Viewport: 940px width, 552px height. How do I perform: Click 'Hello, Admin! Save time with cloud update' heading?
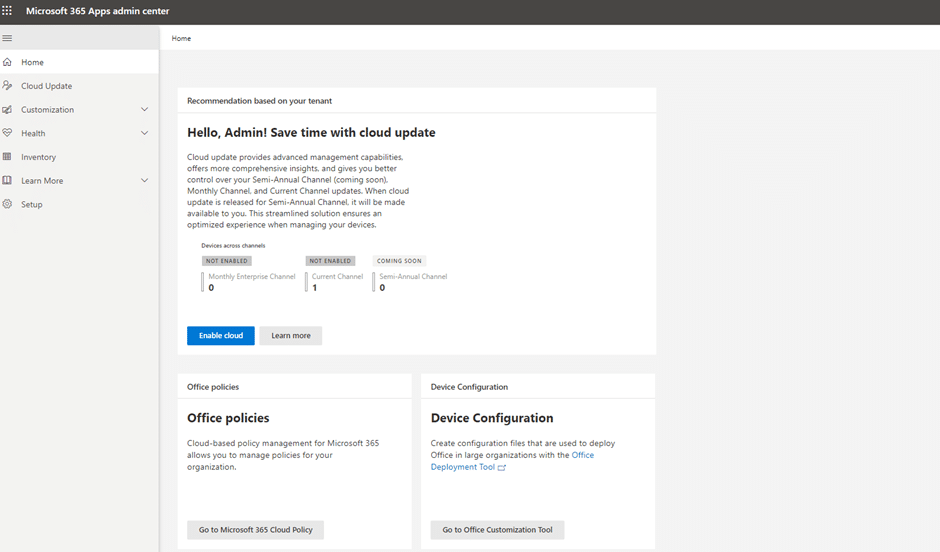[311, 132]
